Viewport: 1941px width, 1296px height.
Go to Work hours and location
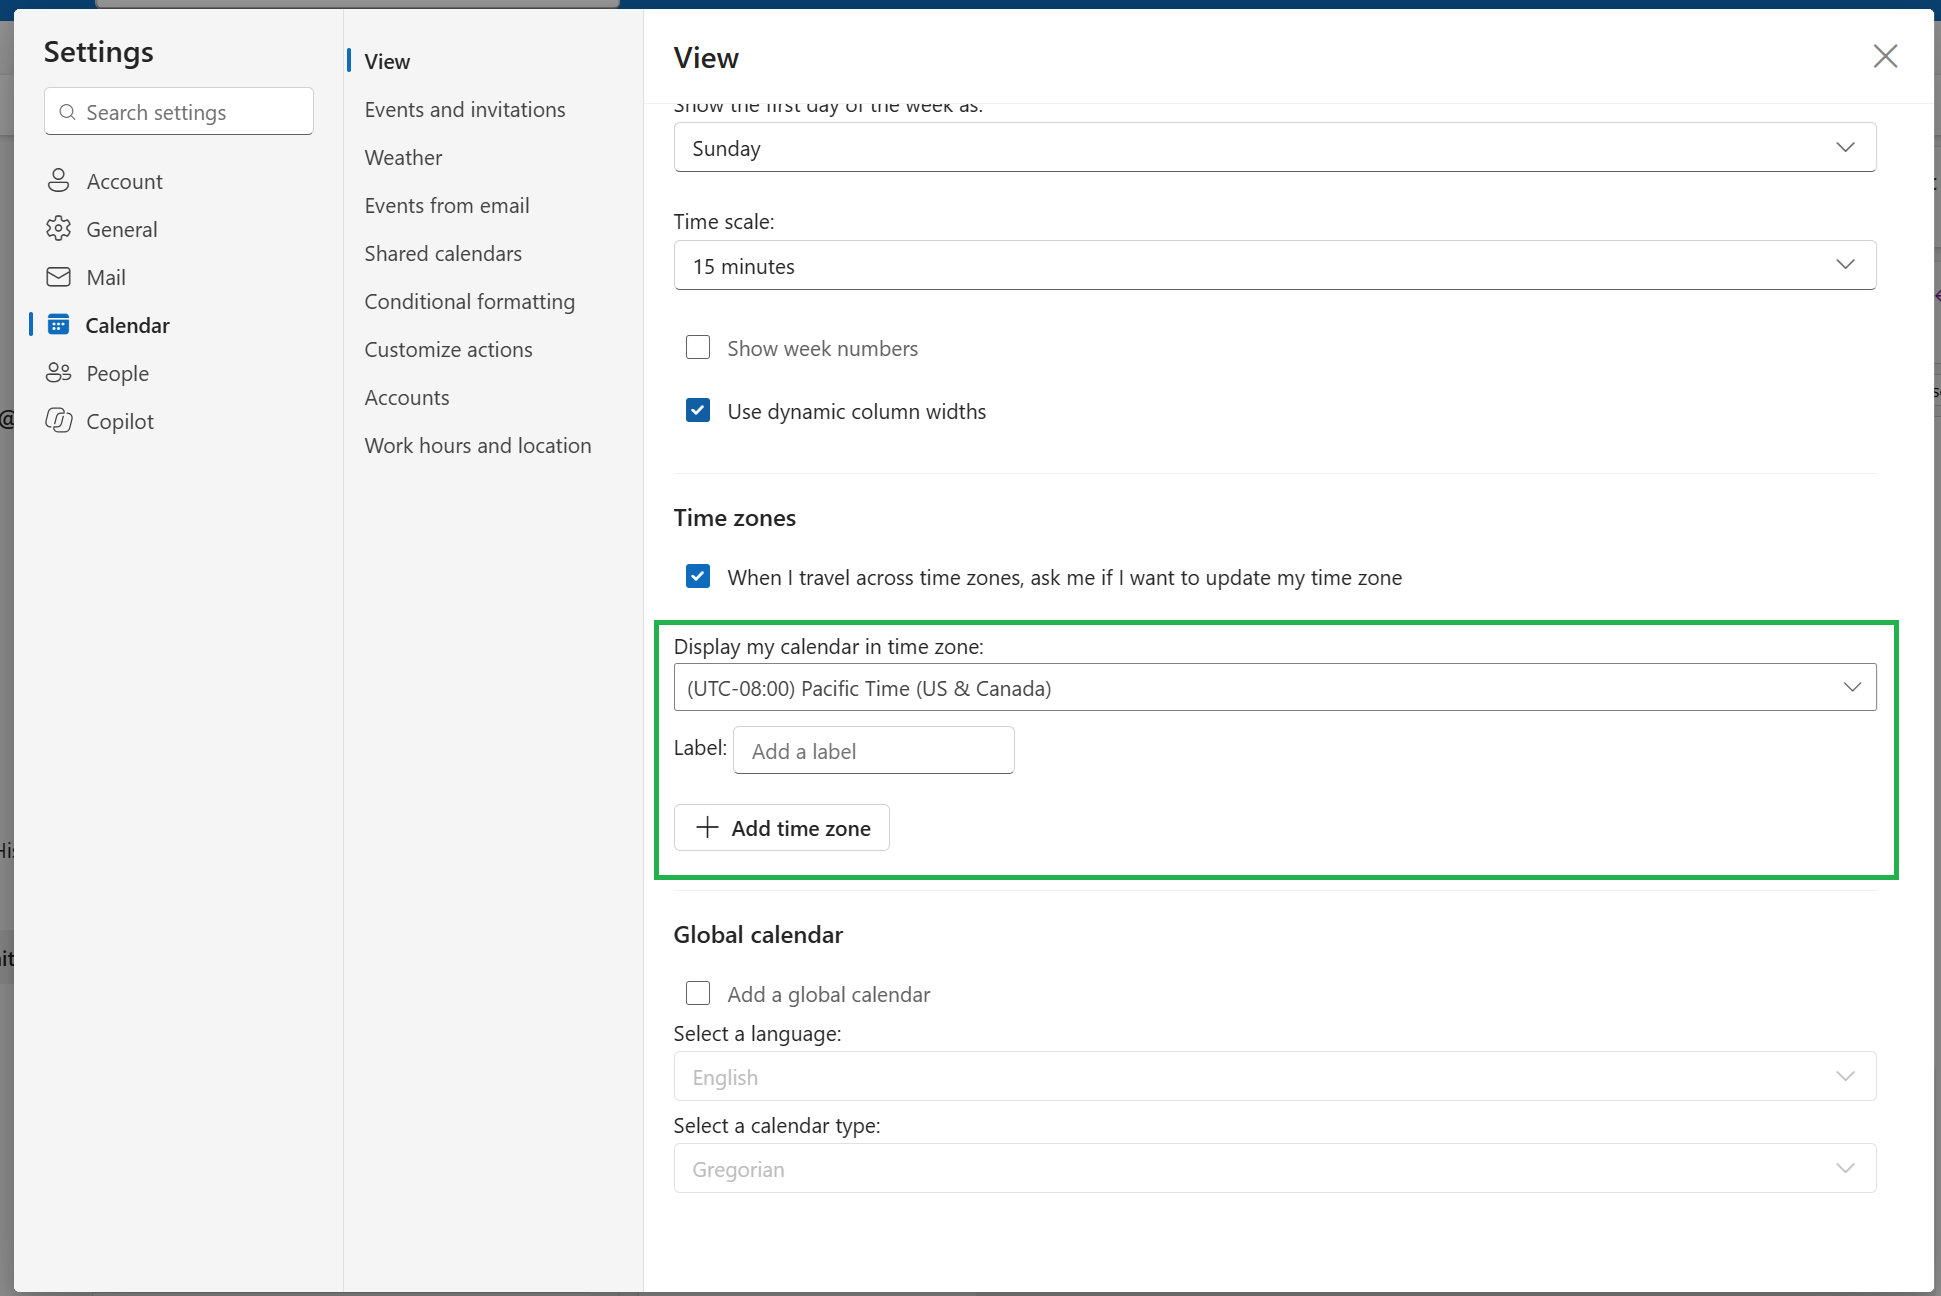coord(478,445)
